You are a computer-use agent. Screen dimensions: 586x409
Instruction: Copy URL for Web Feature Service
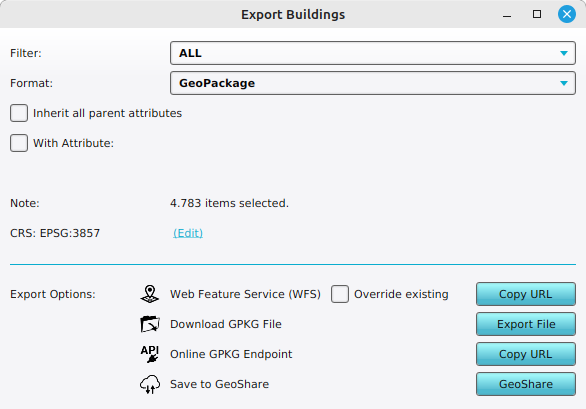525,294
